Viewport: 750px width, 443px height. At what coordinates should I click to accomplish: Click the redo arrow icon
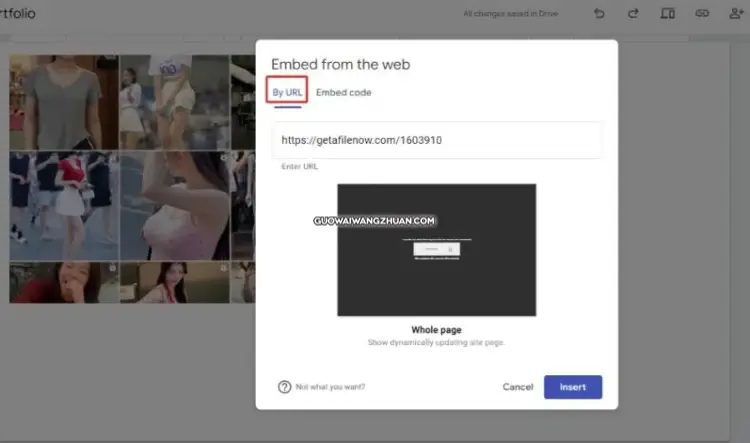coord(633,13)
